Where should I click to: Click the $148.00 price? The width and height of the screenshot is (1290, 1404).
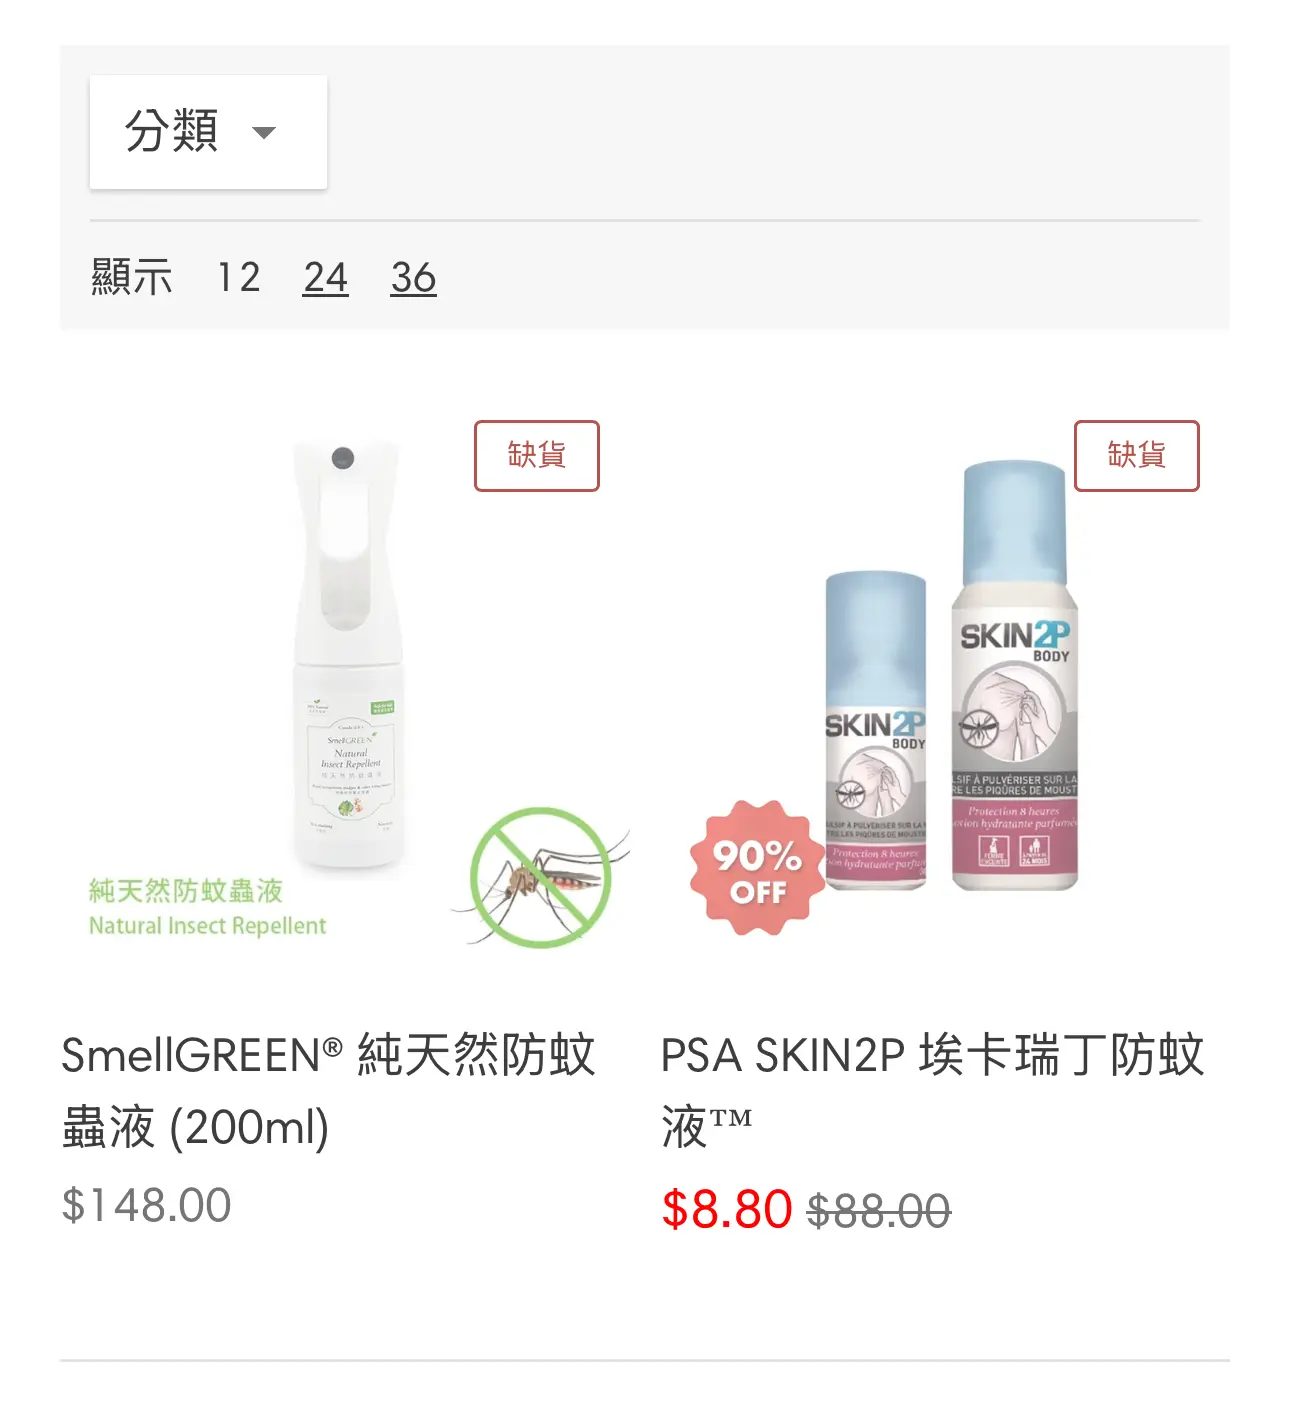[146, 1205]
